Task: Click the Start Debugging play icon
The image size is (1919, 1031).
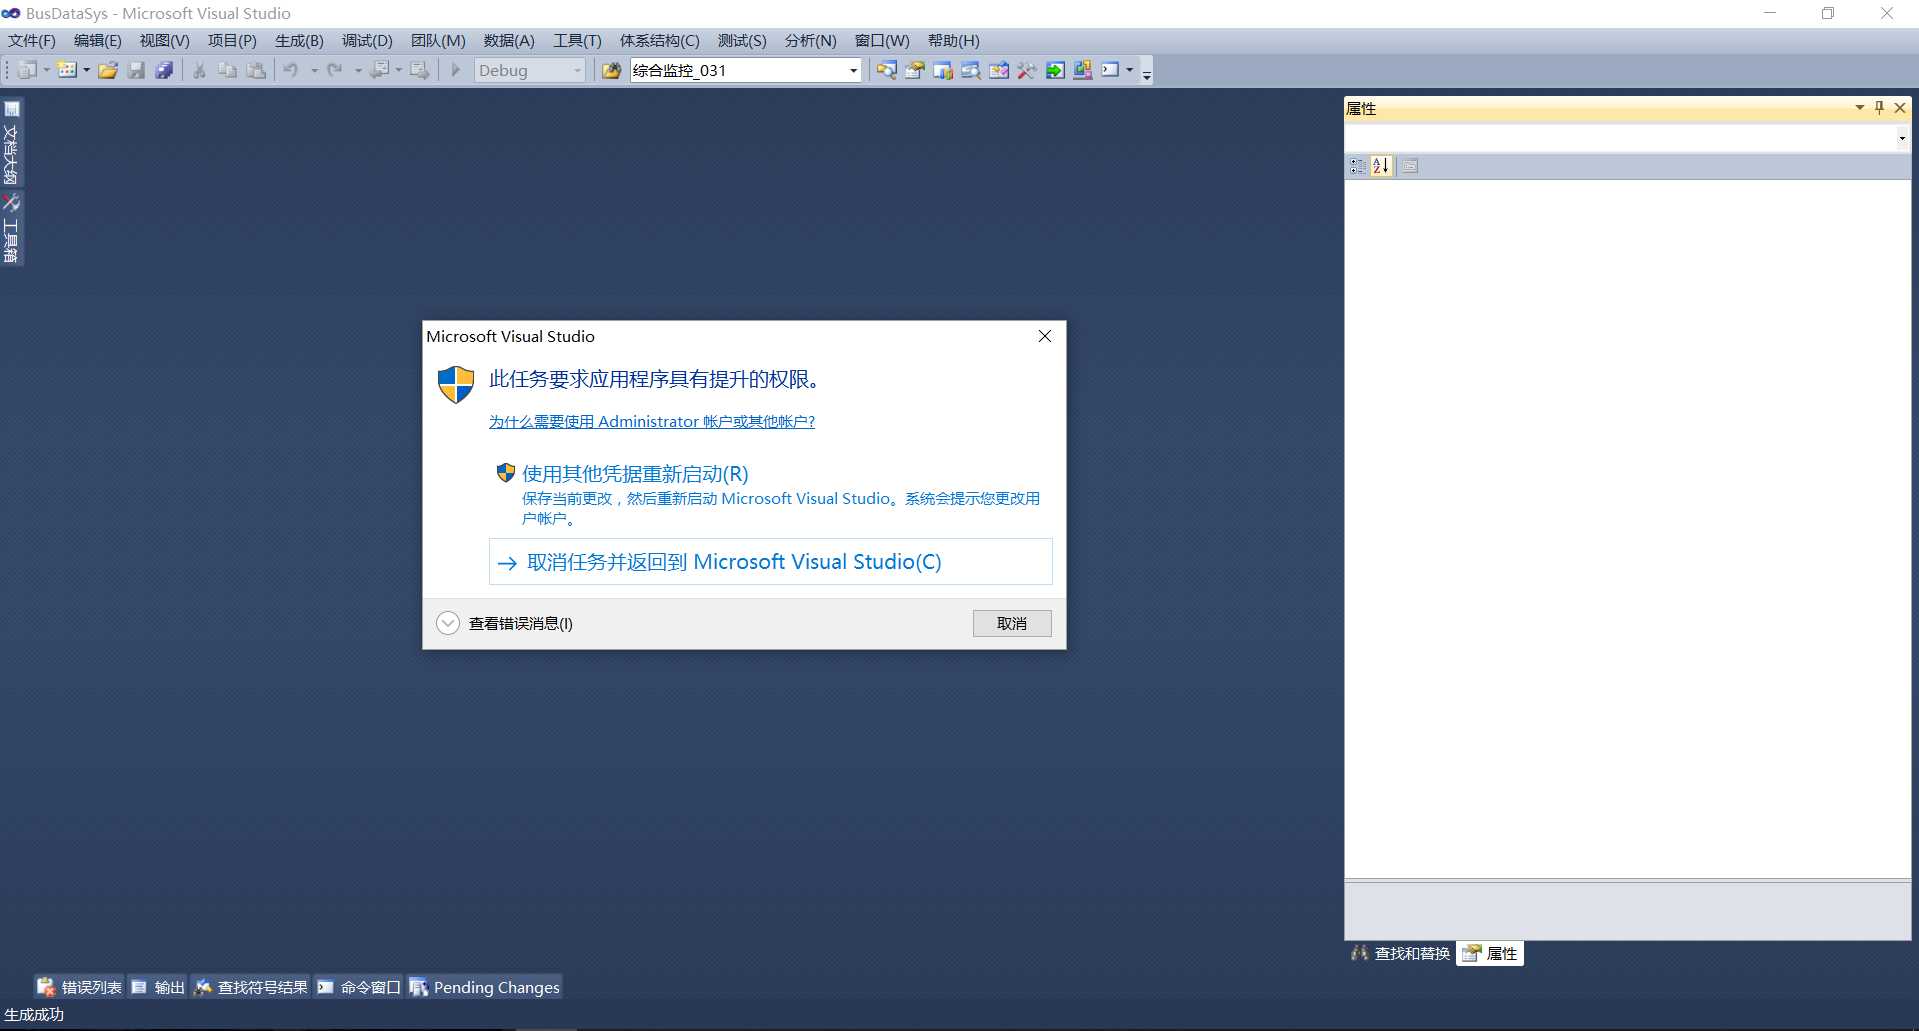Action: (456, 70)
